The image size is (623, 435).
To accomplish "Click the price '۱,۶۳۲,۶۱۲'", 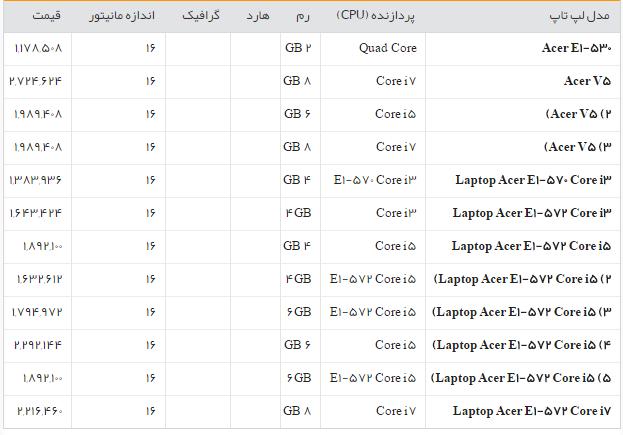I will click(x=40, y=279).
